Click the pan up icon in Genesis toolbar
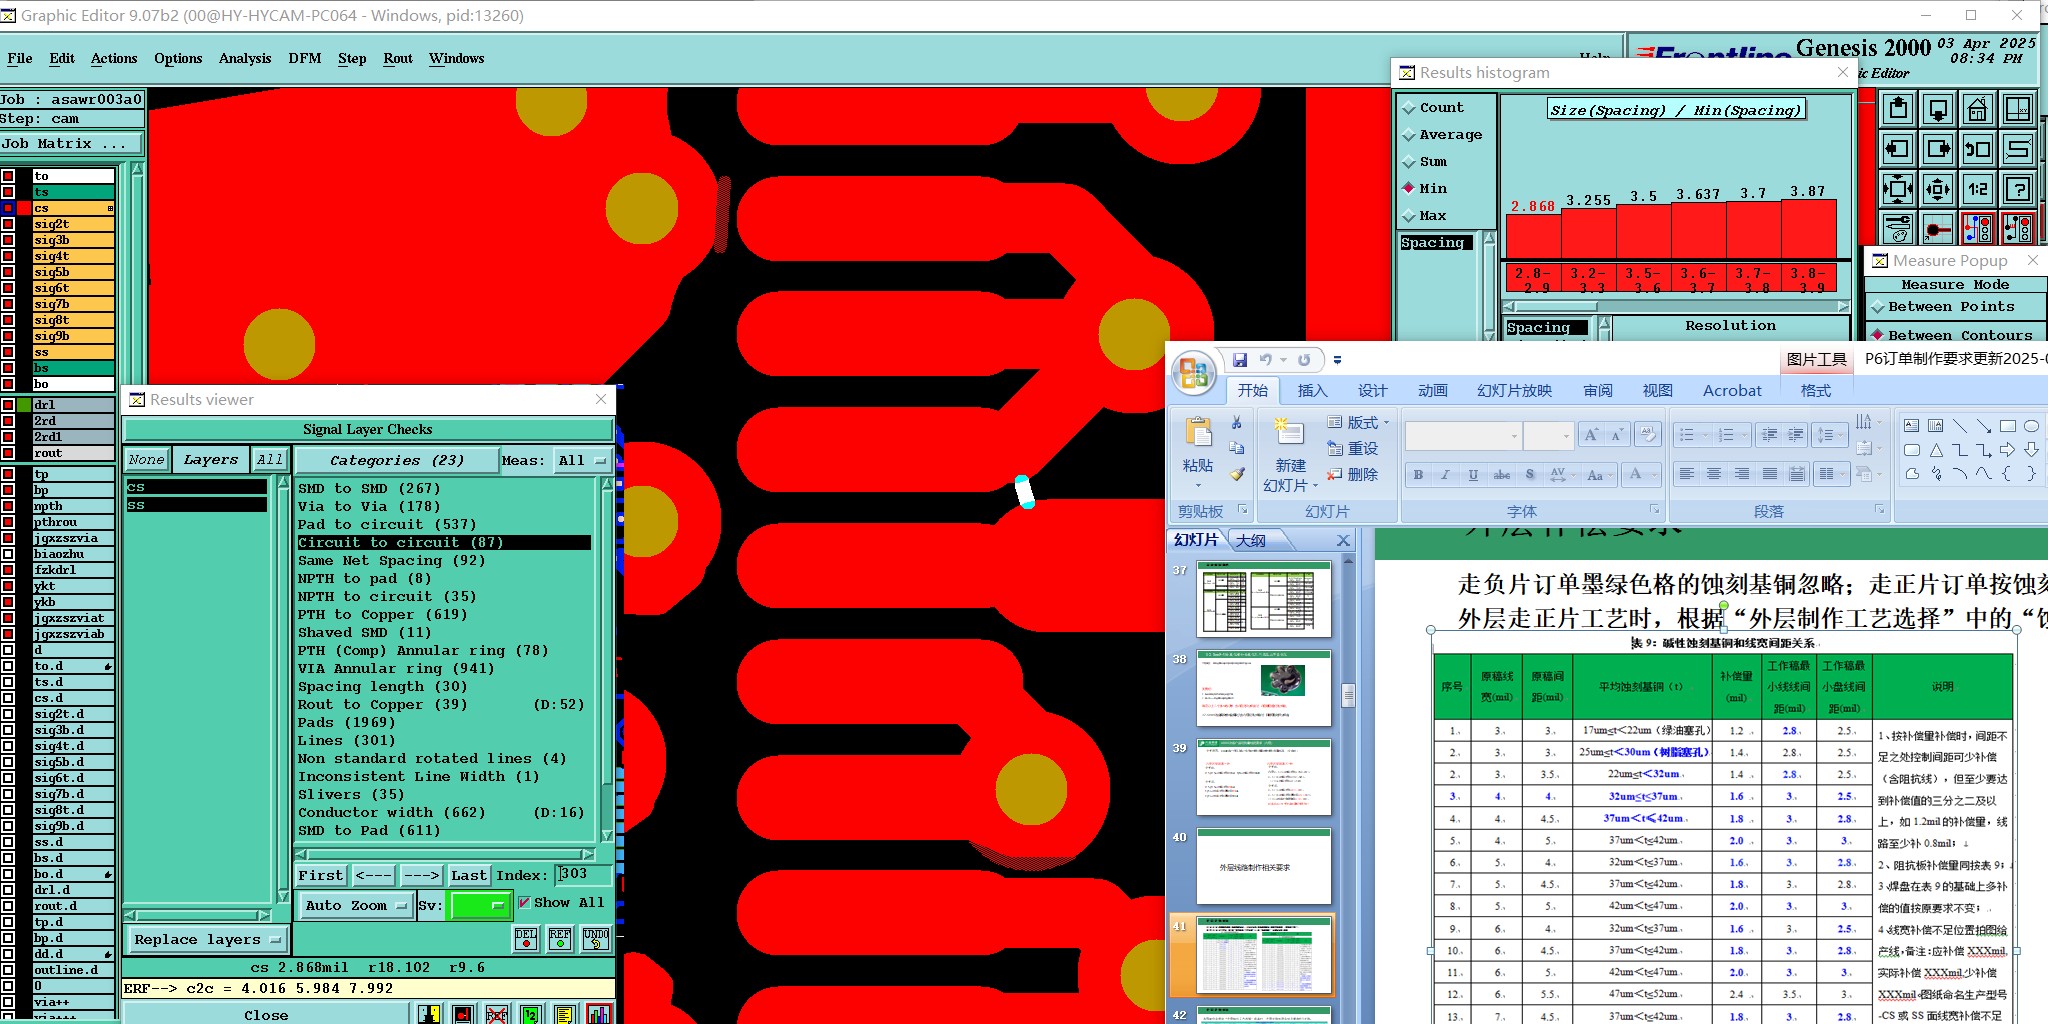This screenshot has width=2048, height=1024. (1897, 109)
